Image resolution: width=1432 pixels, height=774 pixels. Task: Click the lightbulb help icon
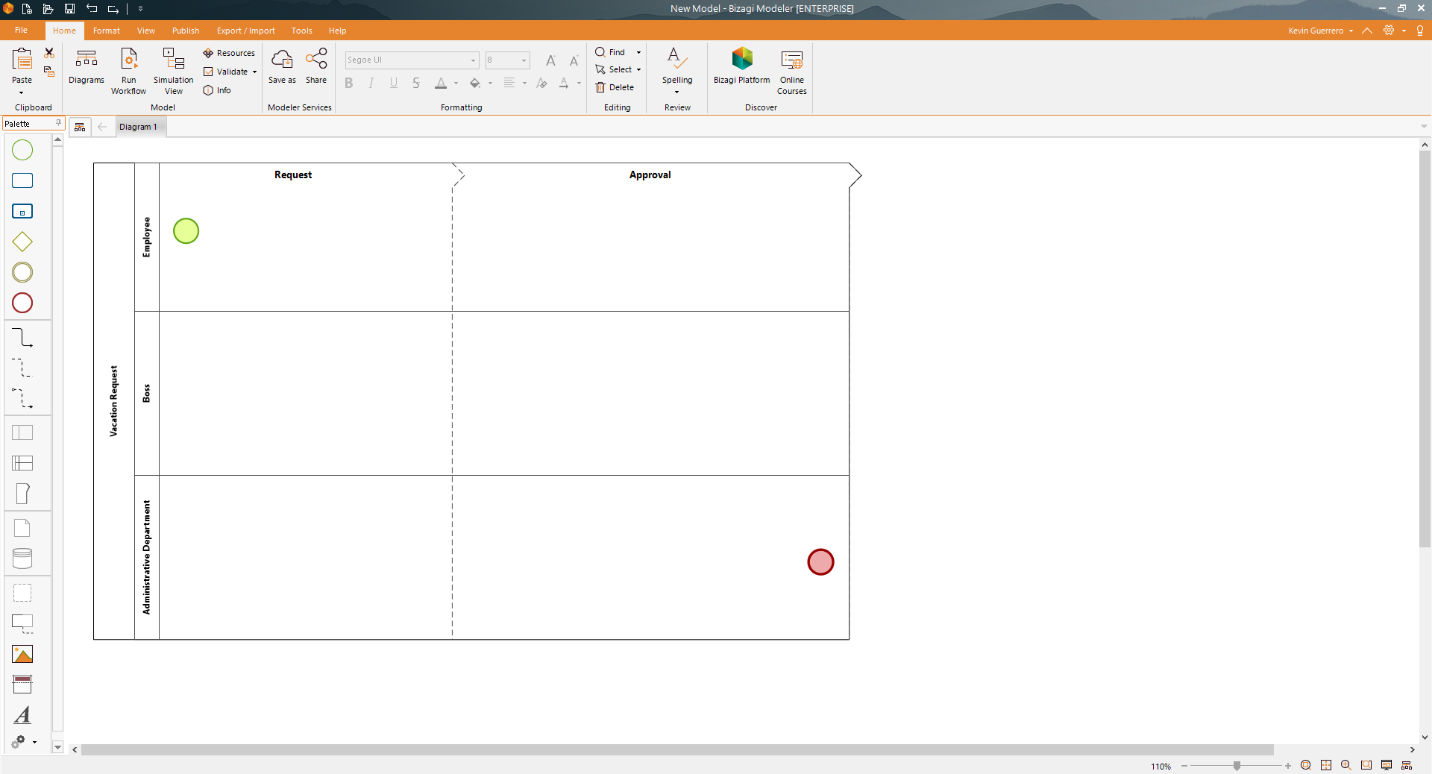[1420, 31]
